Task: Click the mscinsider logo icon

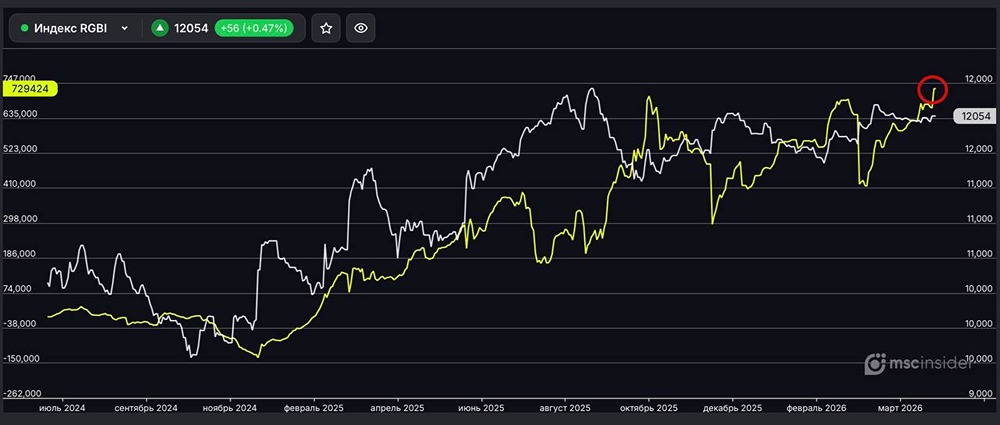Action: (x=875, y=365)
